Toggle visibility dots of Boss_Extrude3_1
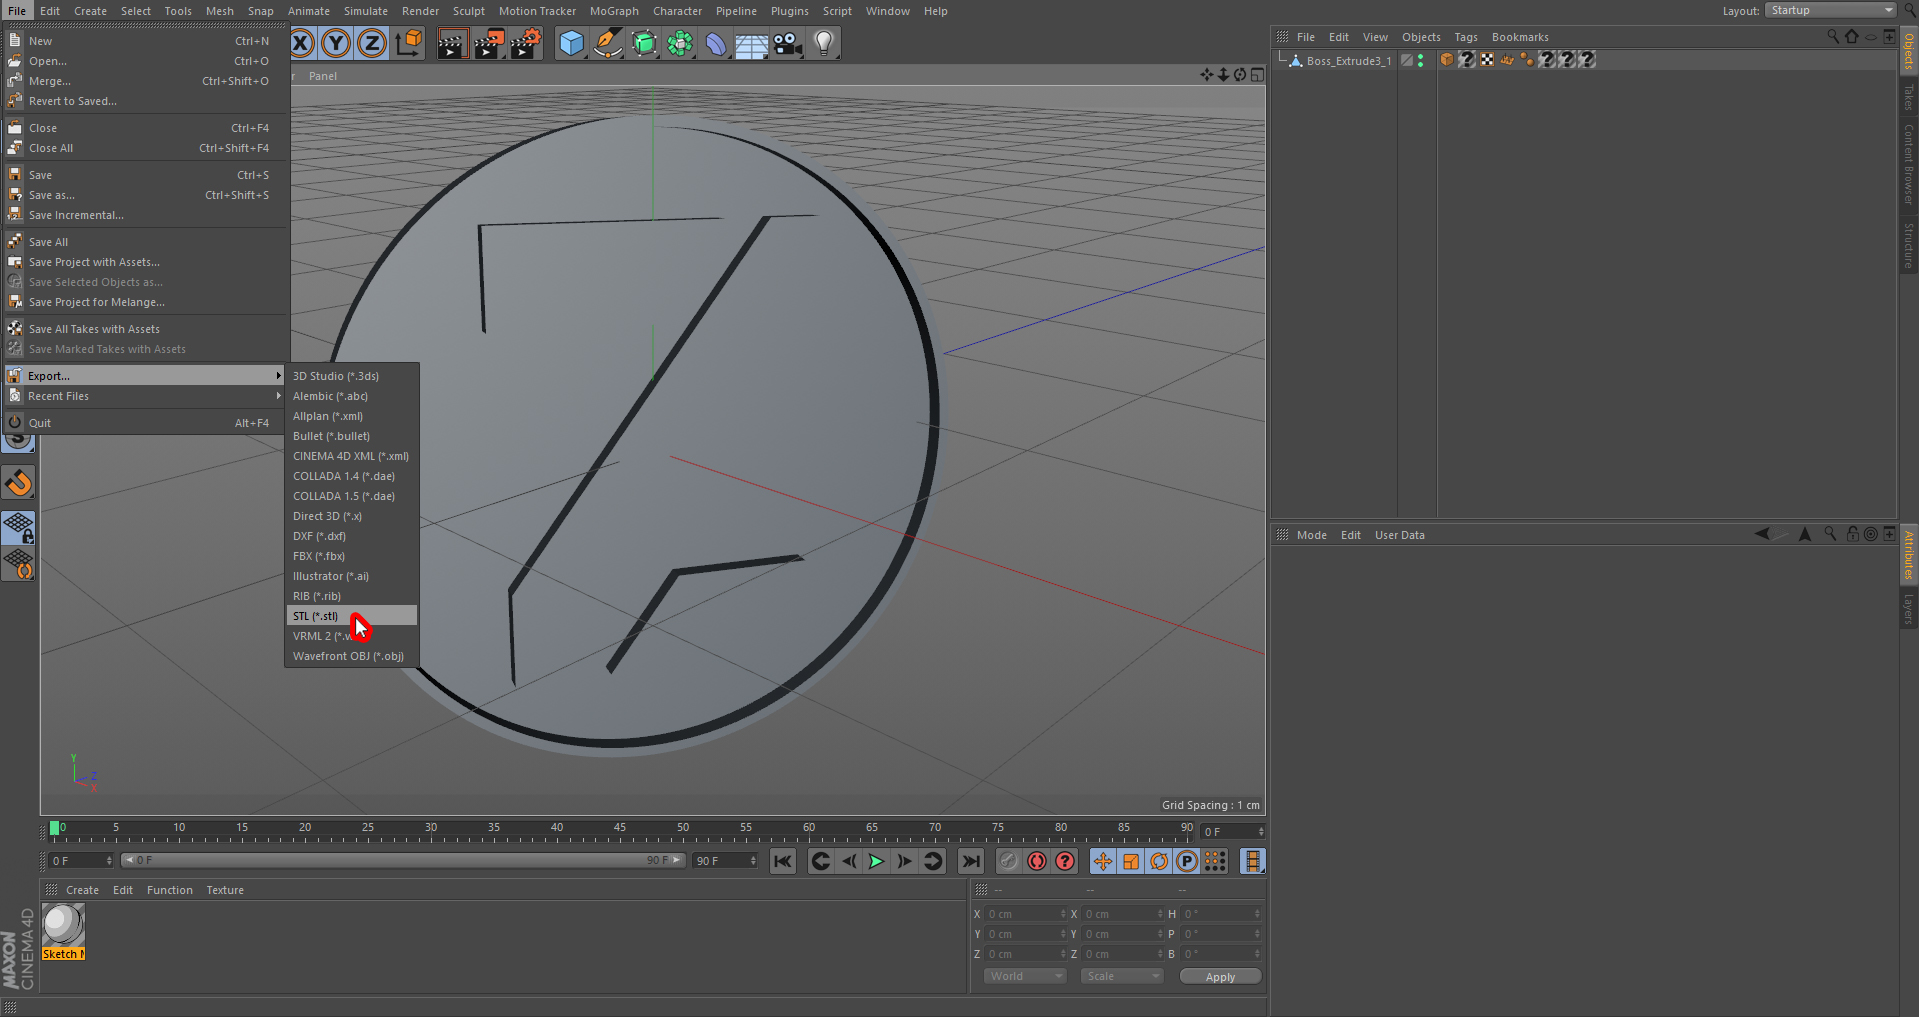 pos(1420,61)
